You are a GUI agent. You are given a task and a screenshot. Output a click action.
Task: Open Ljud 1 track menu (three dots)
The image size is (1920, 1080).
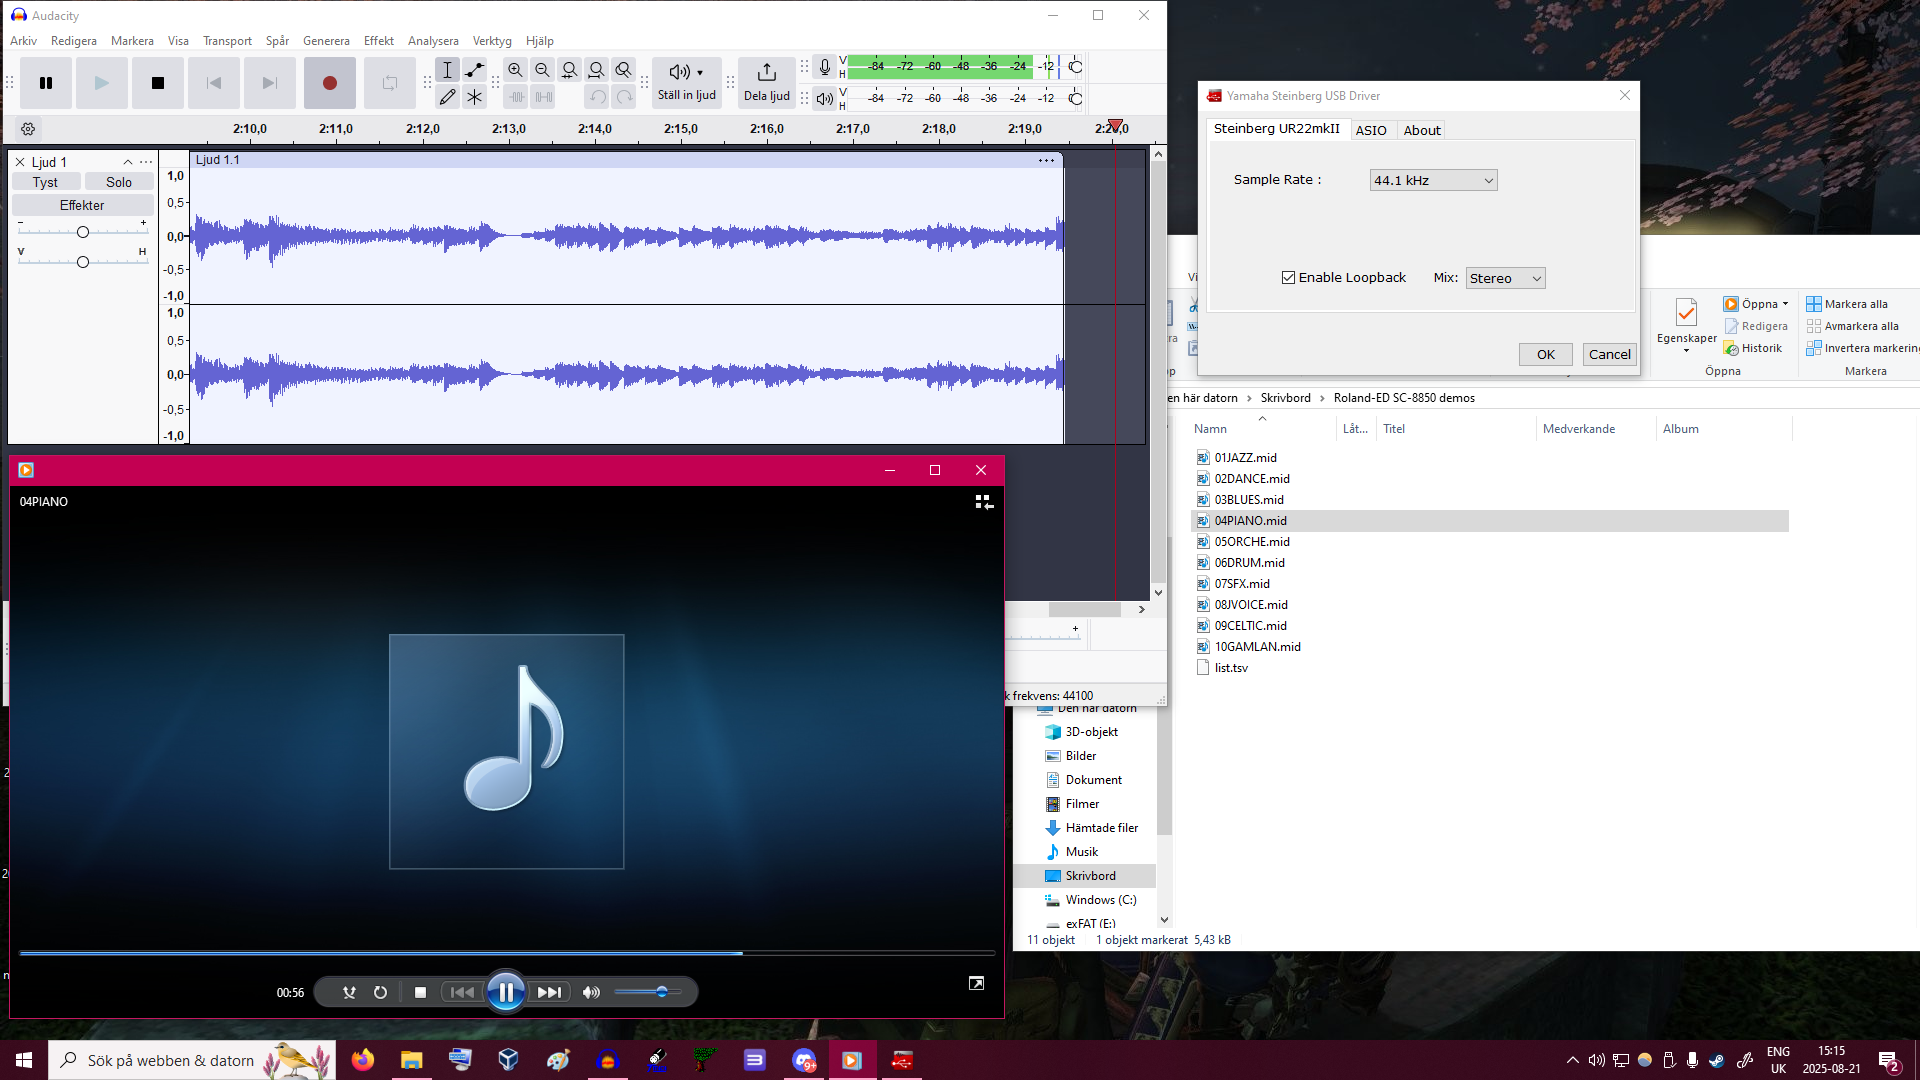pyautogui.click(x=146, y=162)
